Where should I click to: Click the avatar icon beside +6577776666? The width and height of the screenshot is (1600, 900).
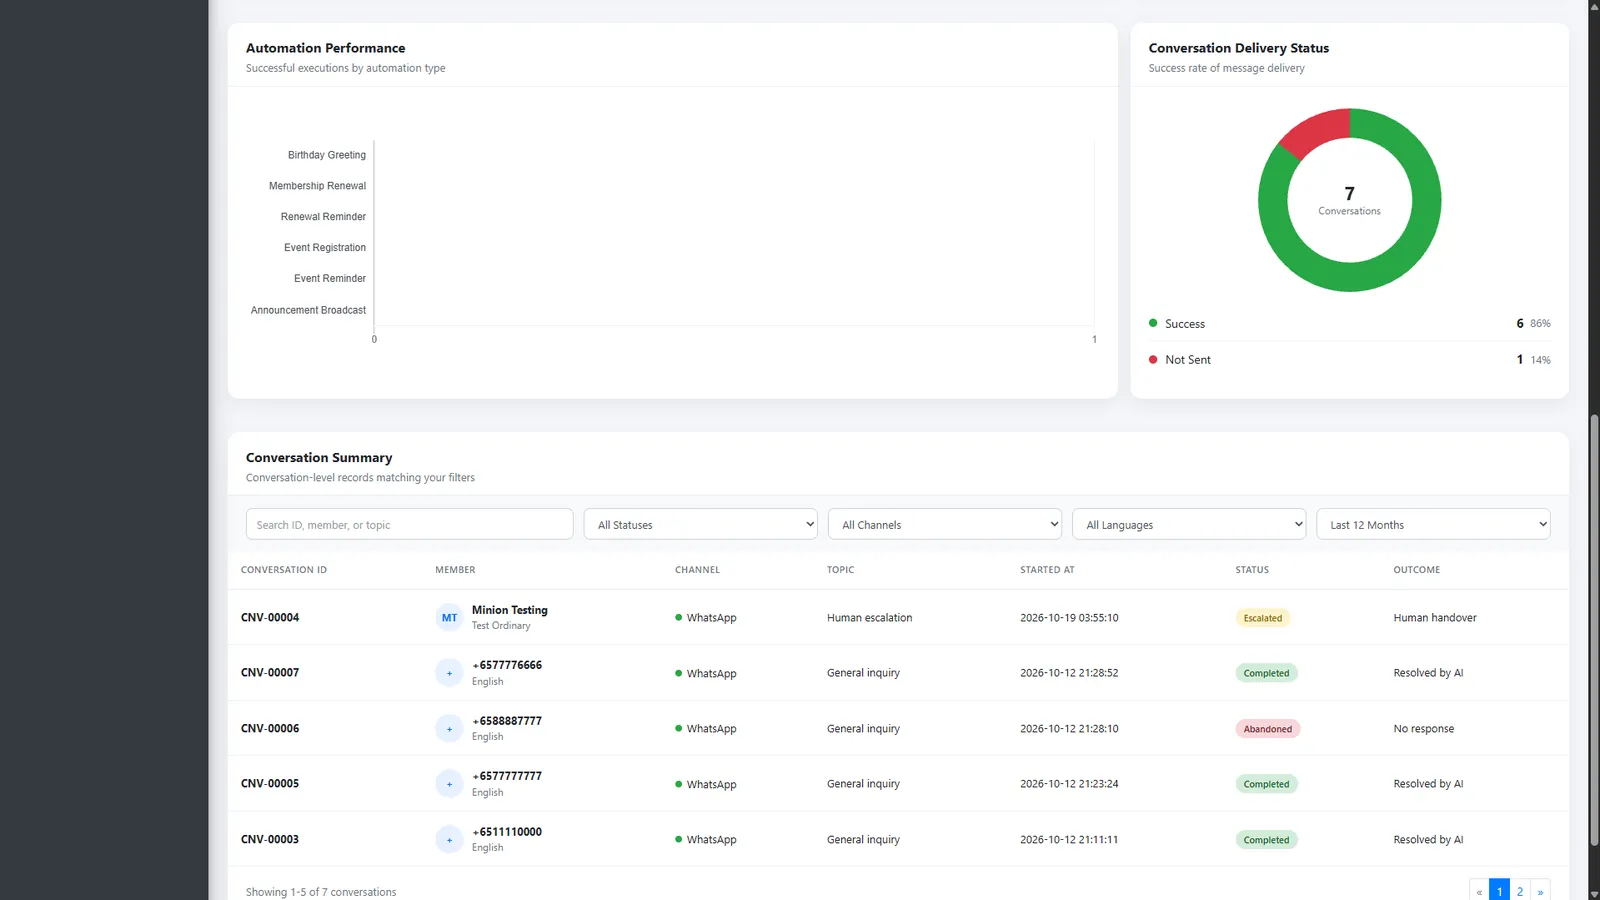tap(449, 673)
